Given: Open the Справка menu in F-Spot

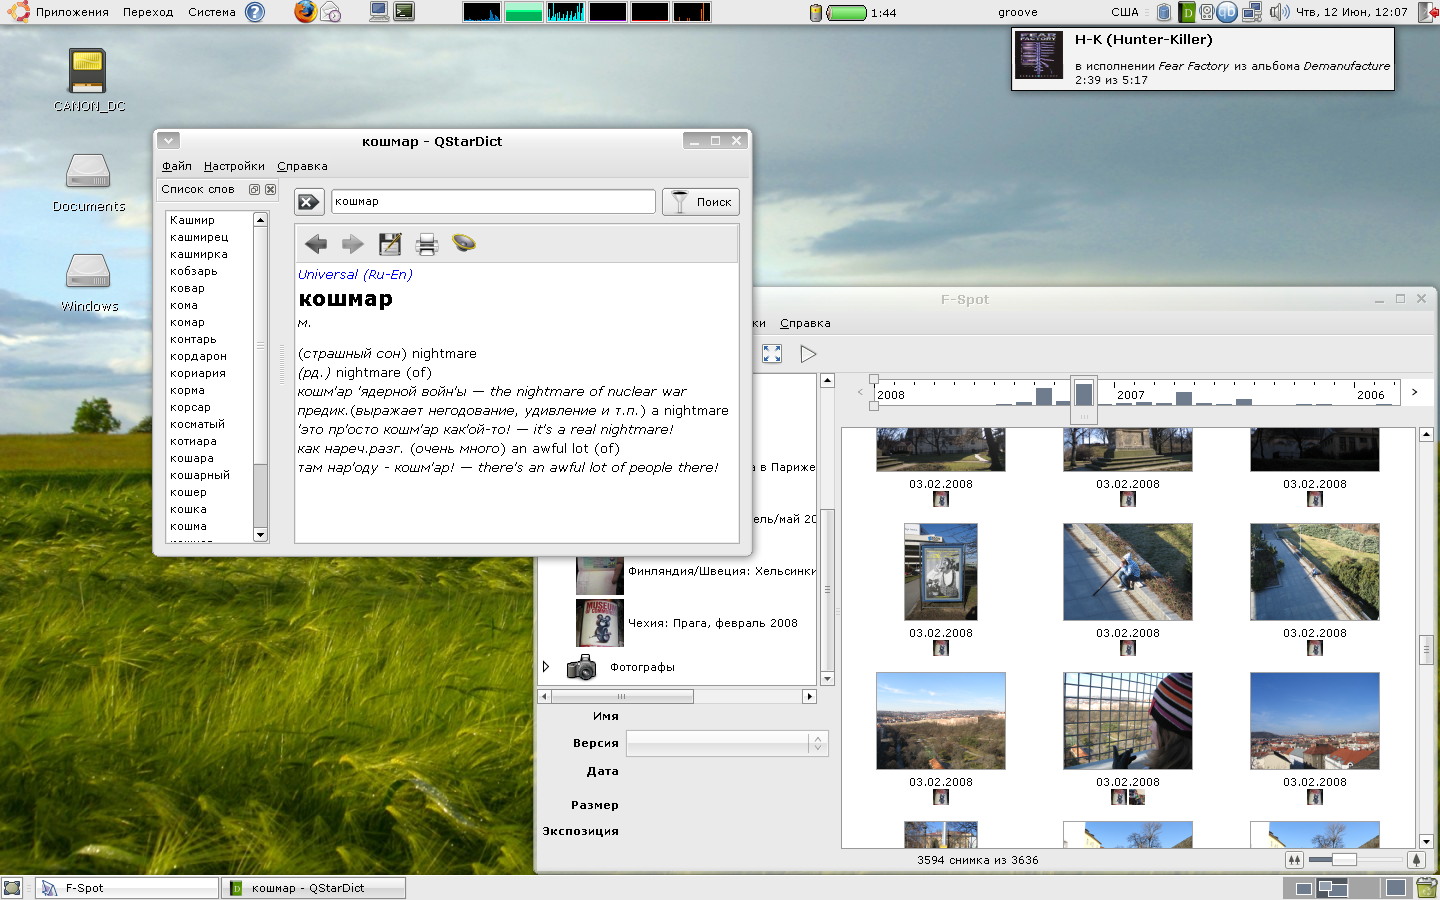Looking at the screenshot, I should [805, 323].
